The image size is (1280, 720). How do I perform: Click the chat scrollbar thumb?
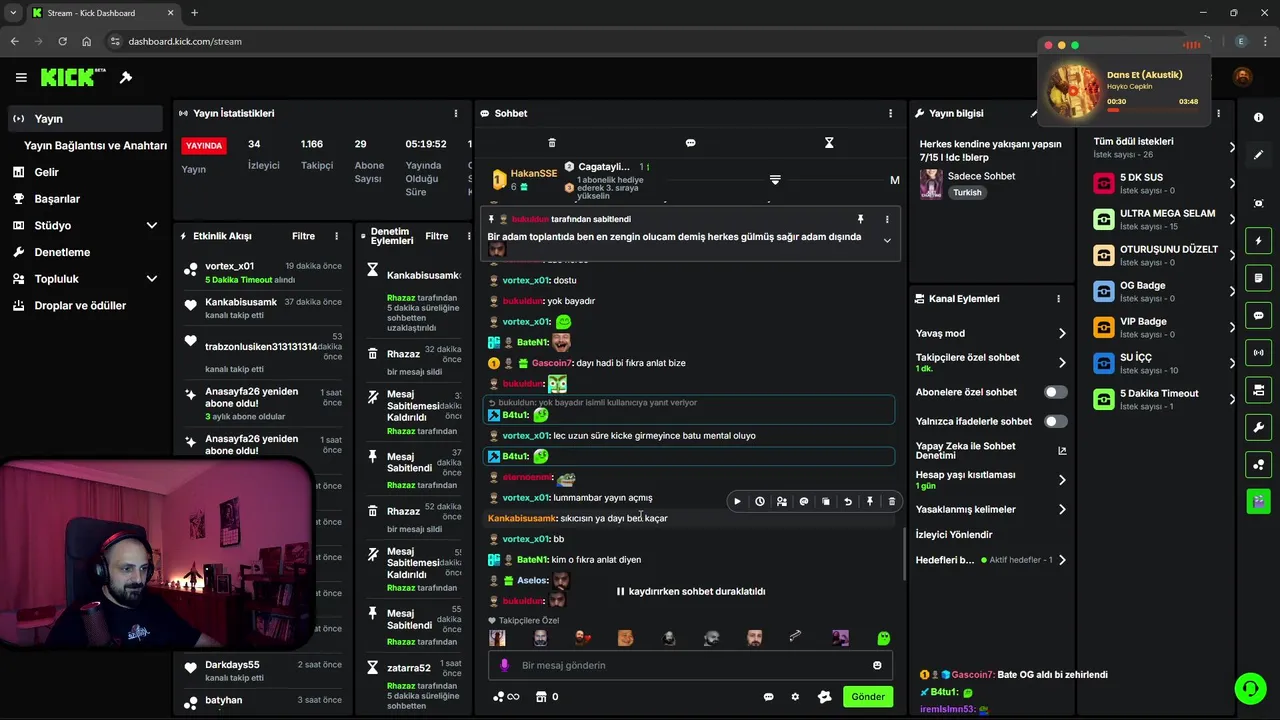tap(905, 554)
